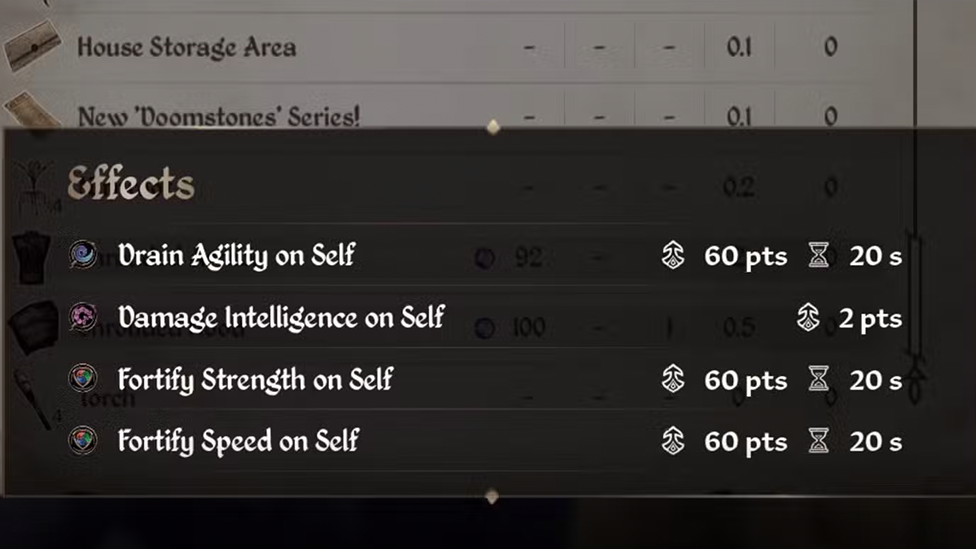Click the Effects panel heading

pyautogui.click(x=130, y=185)
